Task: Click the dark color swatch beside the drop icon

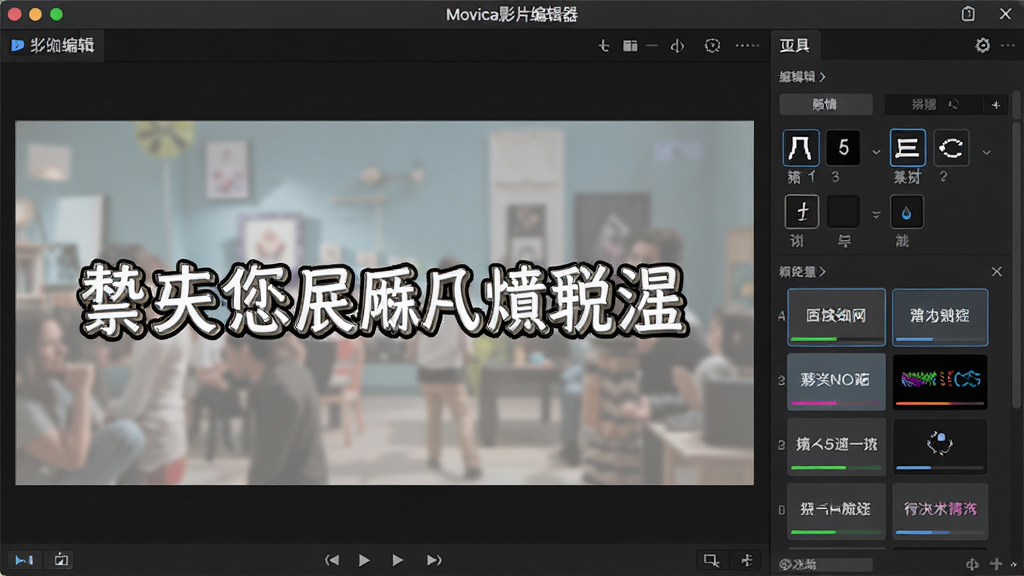Action: 843,212
